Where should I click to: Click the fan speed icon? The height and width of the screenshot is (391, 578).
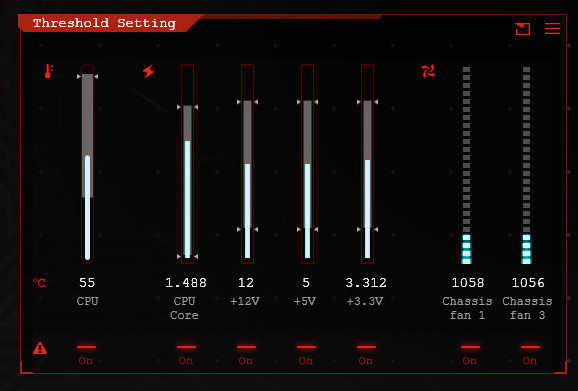click(x=428, y=71)
